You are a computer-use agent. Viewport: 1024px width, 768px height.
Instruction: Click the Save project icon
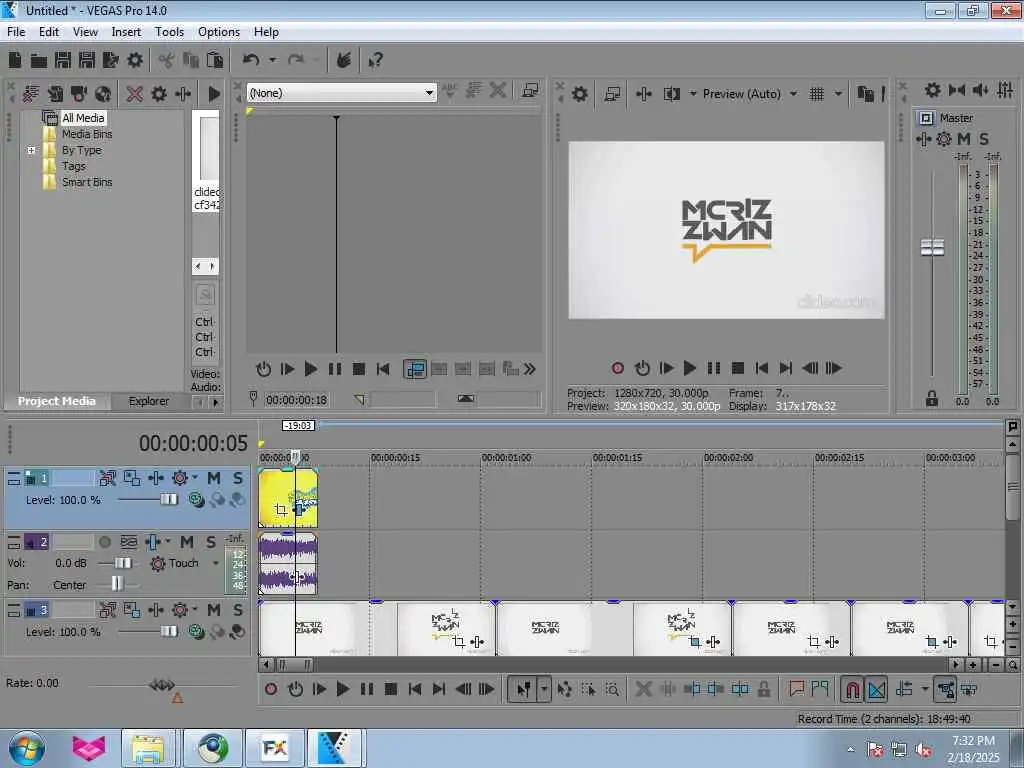[x=63, y=60]
